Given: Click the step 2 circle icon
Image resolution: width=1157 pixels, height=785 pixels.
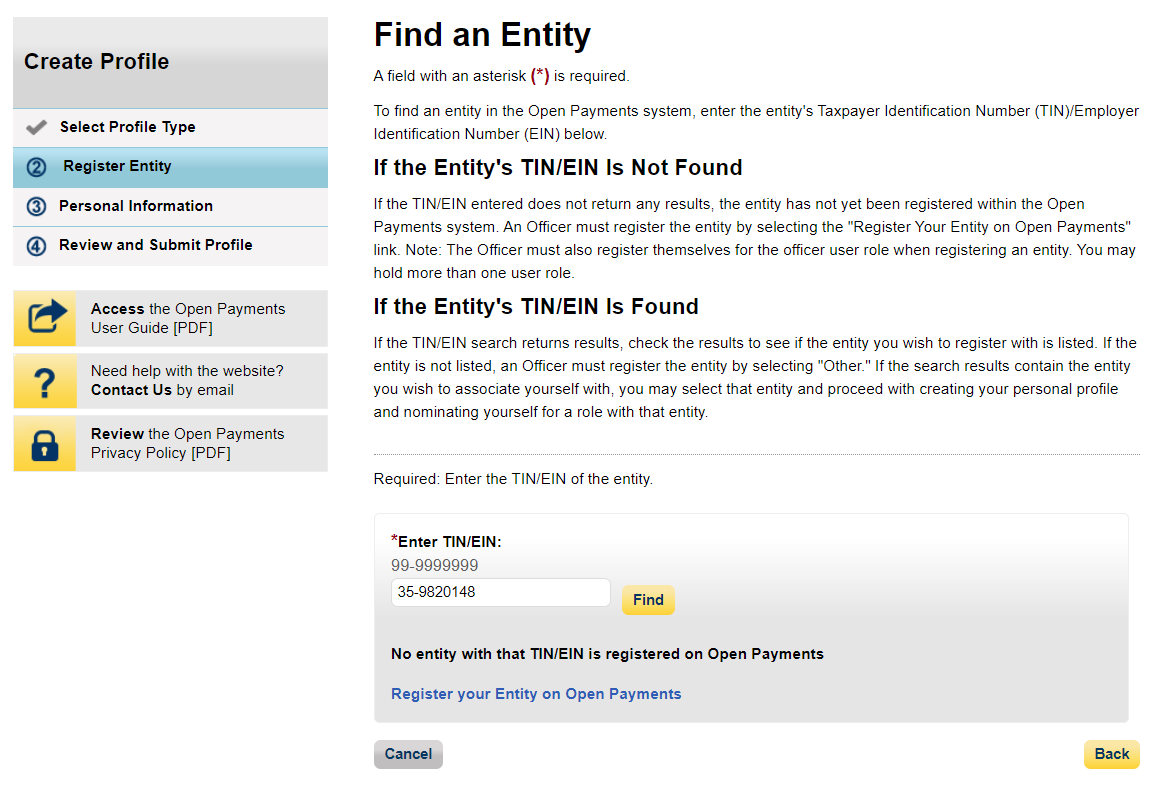Looking at the screenshot, I should [37, 167].
